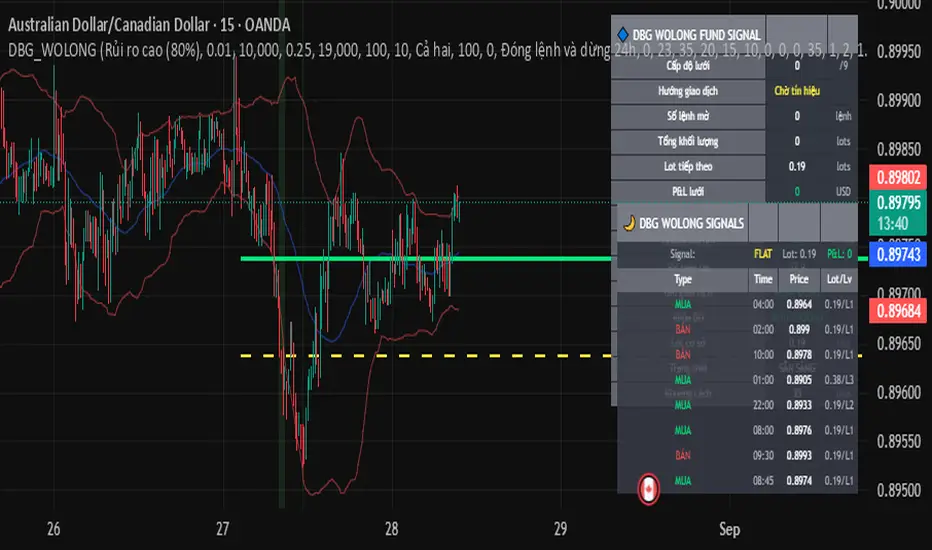Click the red 0.89802 price label
932x550 pixels.
coord(898,177)
